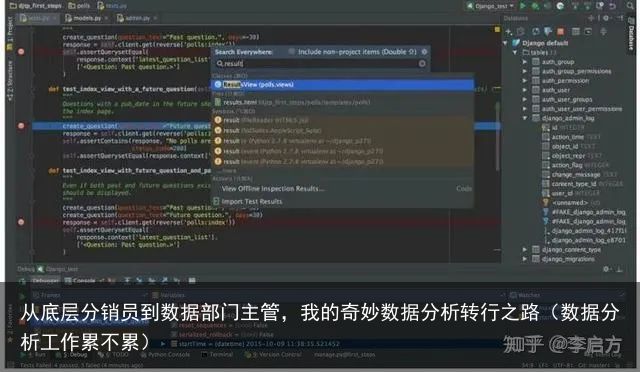
Task: Click the scrollbar of the search results list
Action: 498,136
